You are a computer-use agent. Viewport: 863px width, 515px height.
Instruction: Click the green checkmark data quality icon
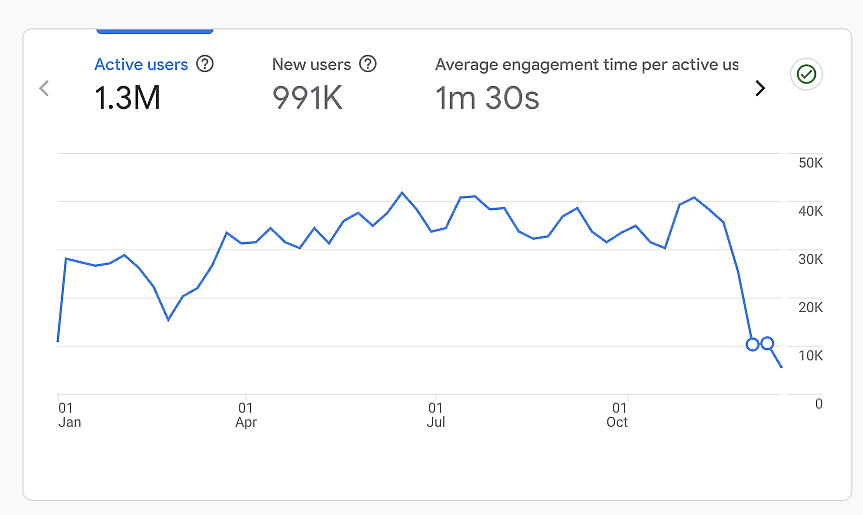tap(806, 75)
